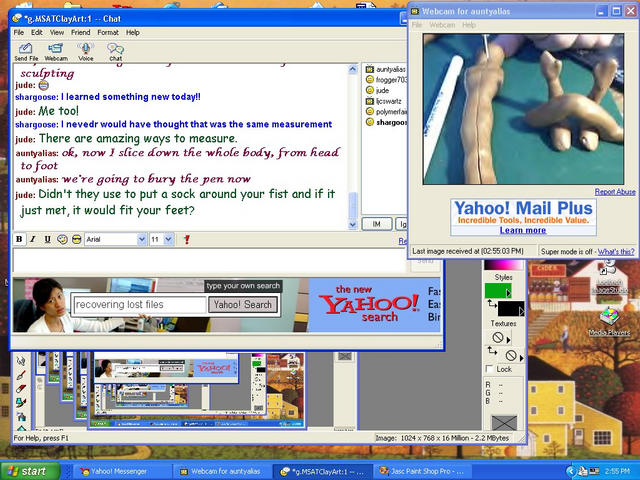Expand the foreground style flyout arrow
Image resolution: width=640 pixels, height=480 pixels.
click(x=509, y=293)
